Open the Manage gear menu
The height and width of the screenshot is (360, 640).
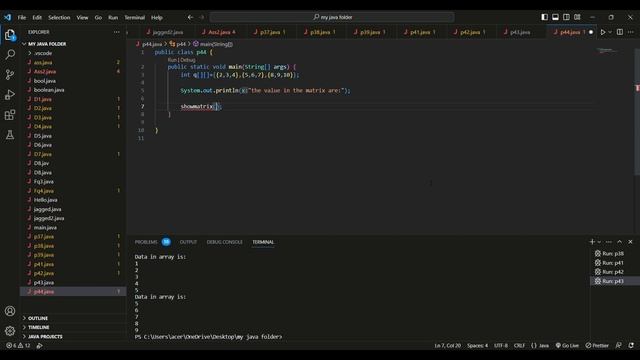click(10, 331)
